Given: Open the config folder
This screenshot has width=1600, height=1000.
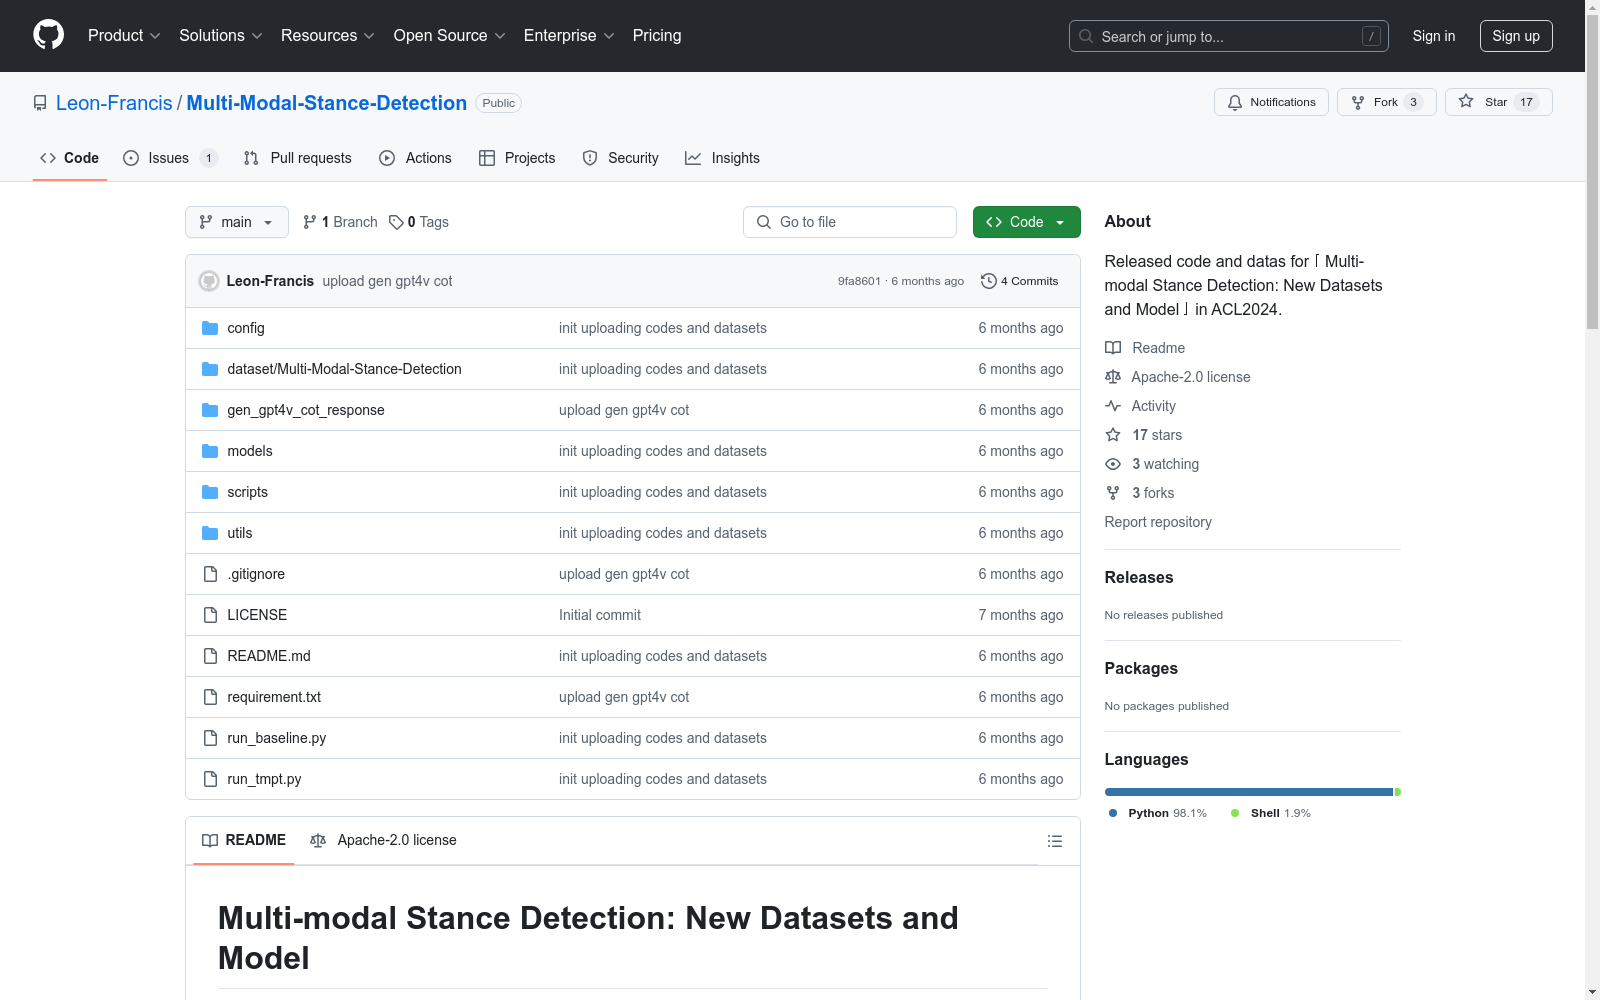Looking at the screenshot, I should 246,328.
